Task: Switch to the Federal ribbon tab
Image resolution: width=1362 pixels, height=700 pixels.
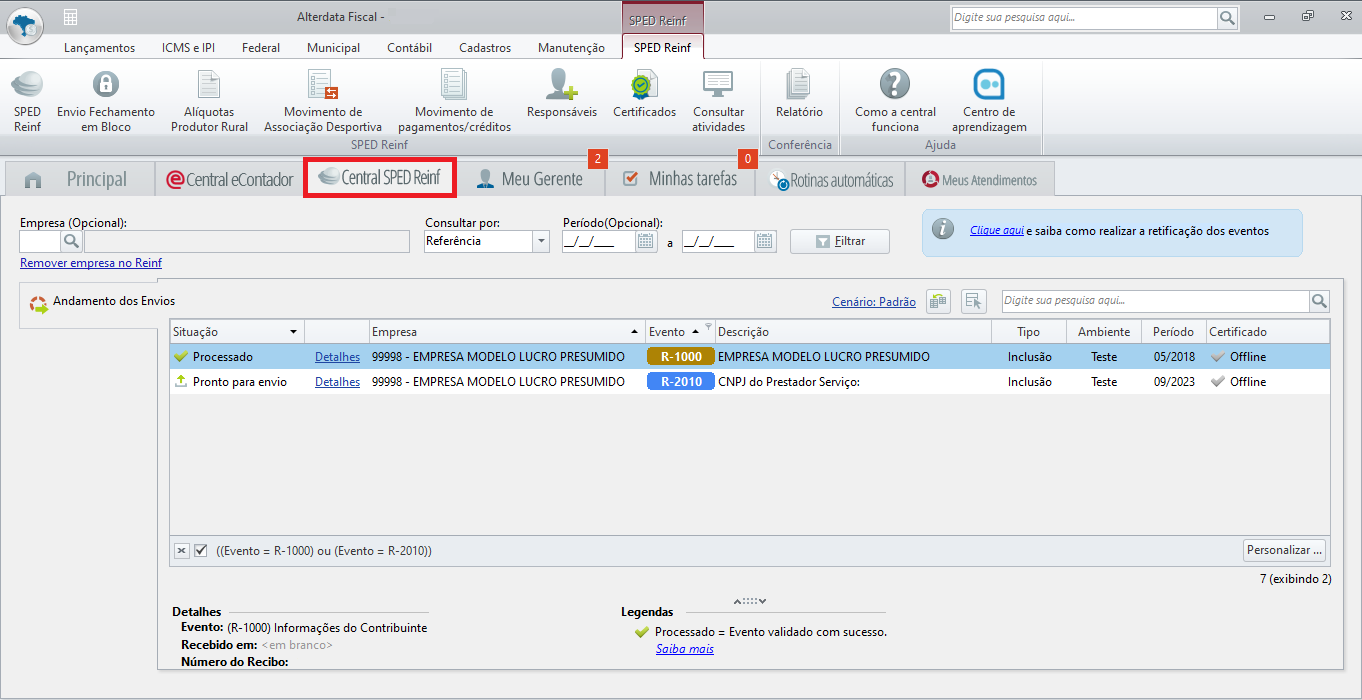Action: tap(260, 47)
